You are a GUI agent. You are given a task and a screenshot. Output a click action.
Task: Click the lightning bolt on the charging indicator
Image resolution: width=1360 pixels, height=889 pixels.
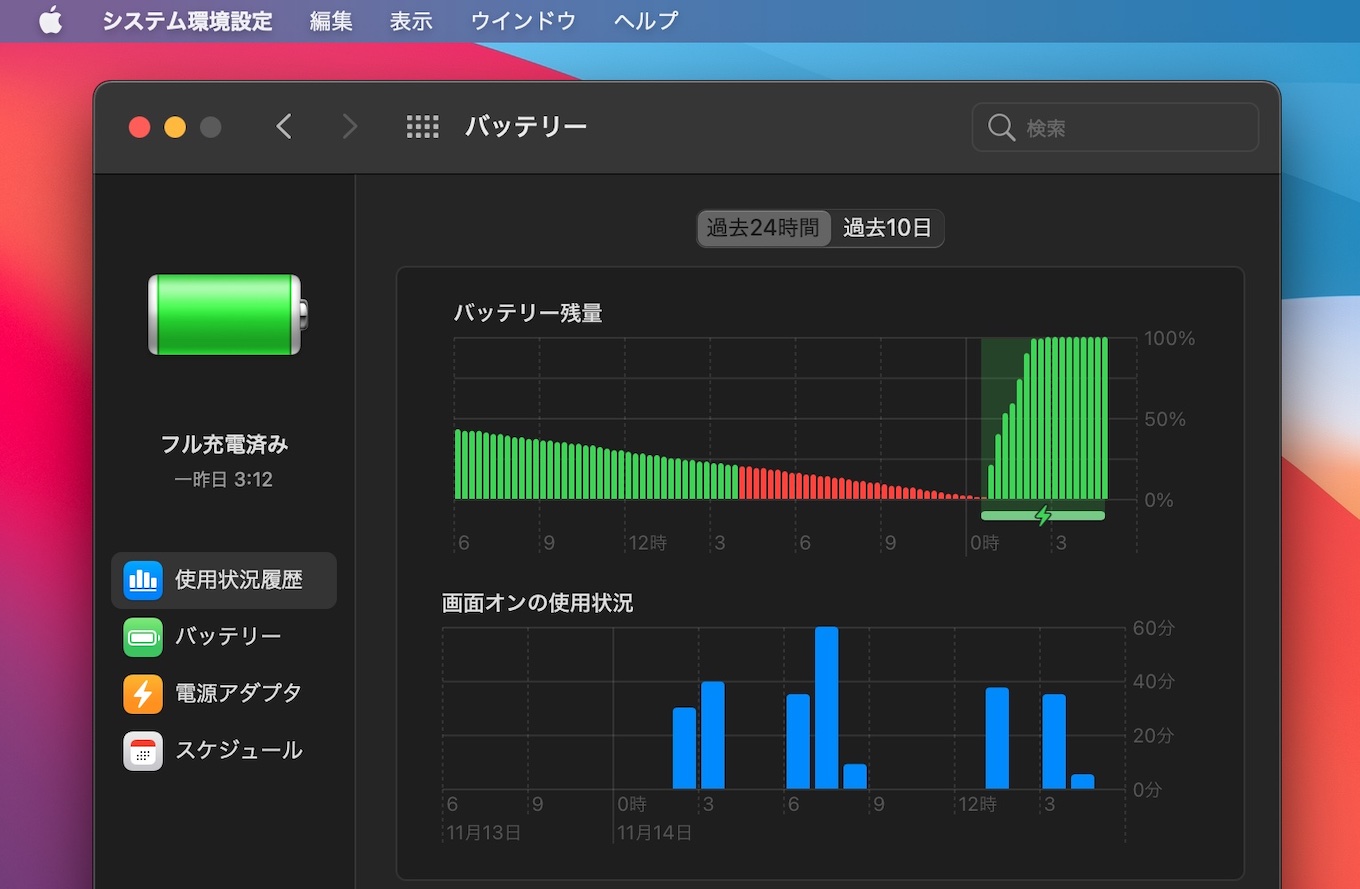pos(1043,515)
